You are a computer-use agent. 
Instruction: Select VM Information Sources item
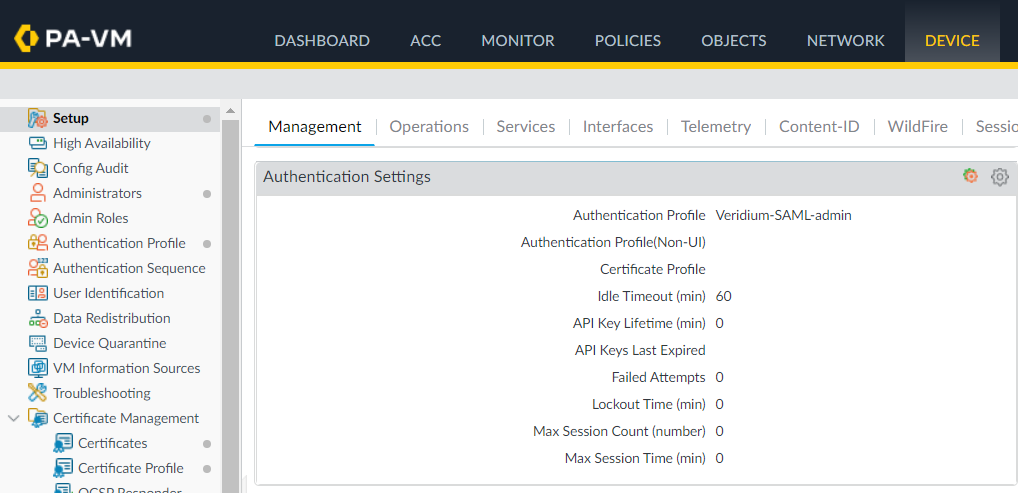(126, 368)
